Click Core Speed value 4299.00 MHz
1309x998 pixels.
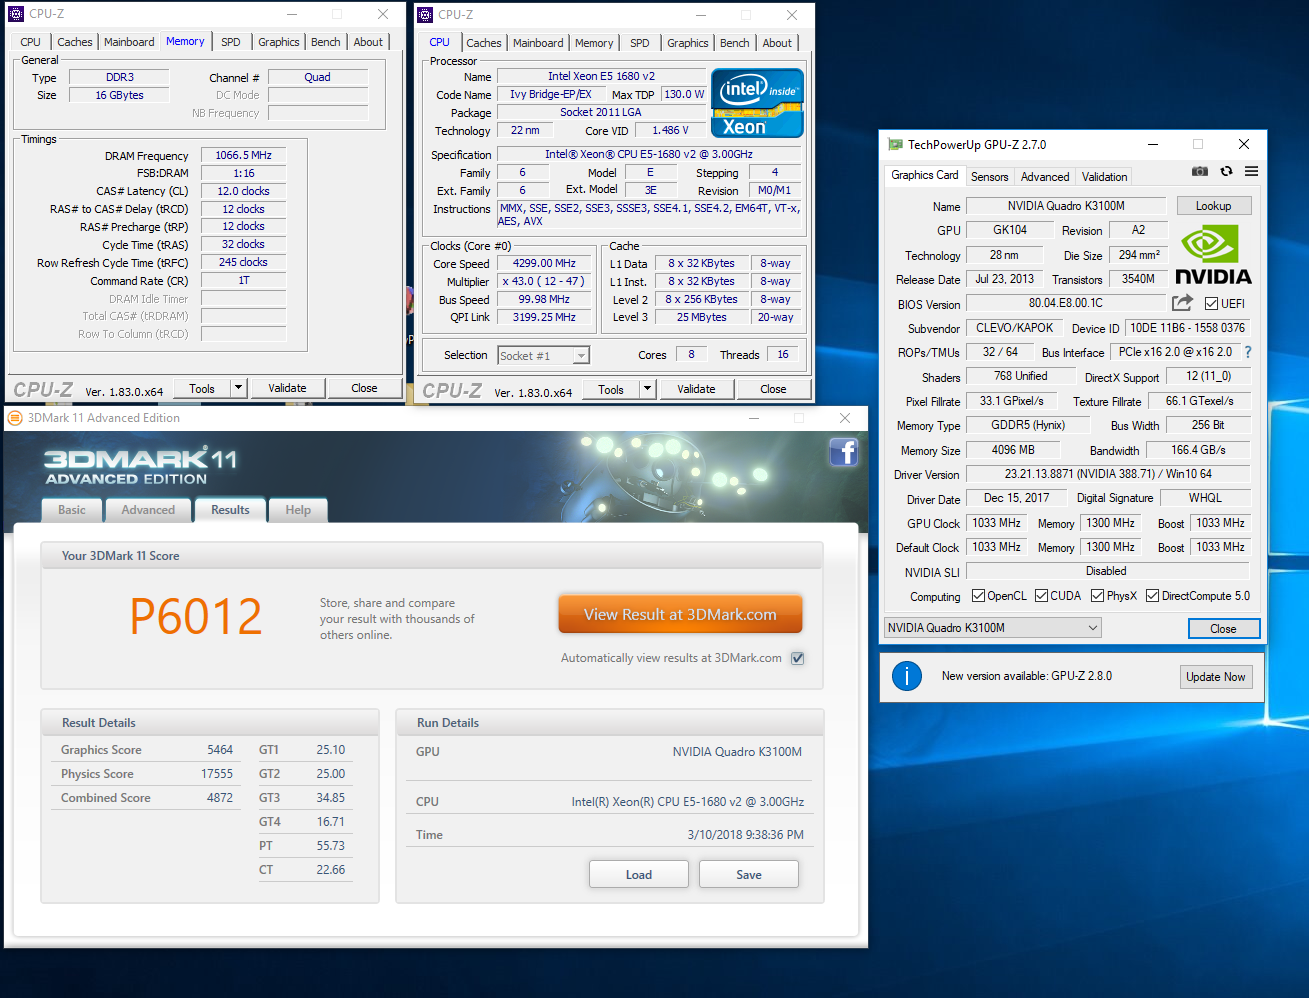point(545,263)
